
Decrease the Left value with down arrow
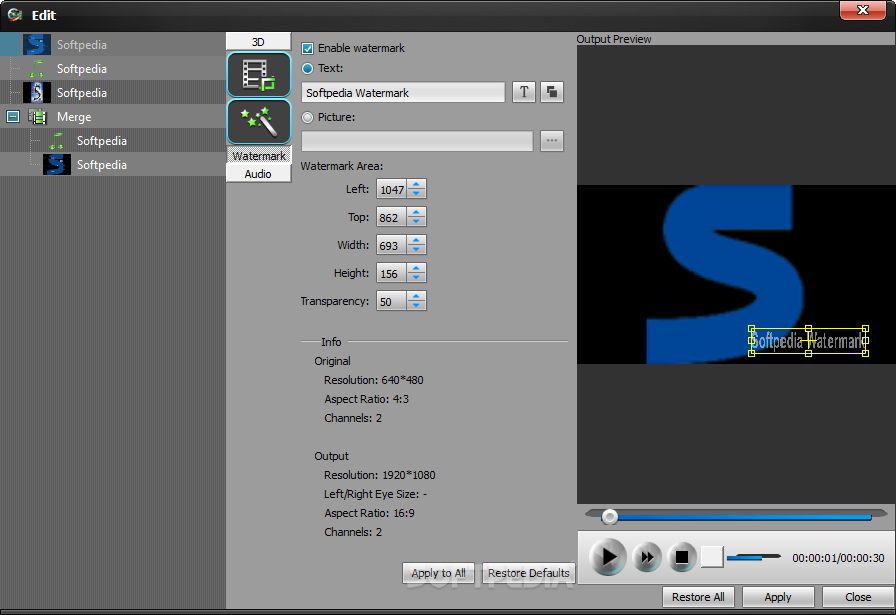coord(417,194)
